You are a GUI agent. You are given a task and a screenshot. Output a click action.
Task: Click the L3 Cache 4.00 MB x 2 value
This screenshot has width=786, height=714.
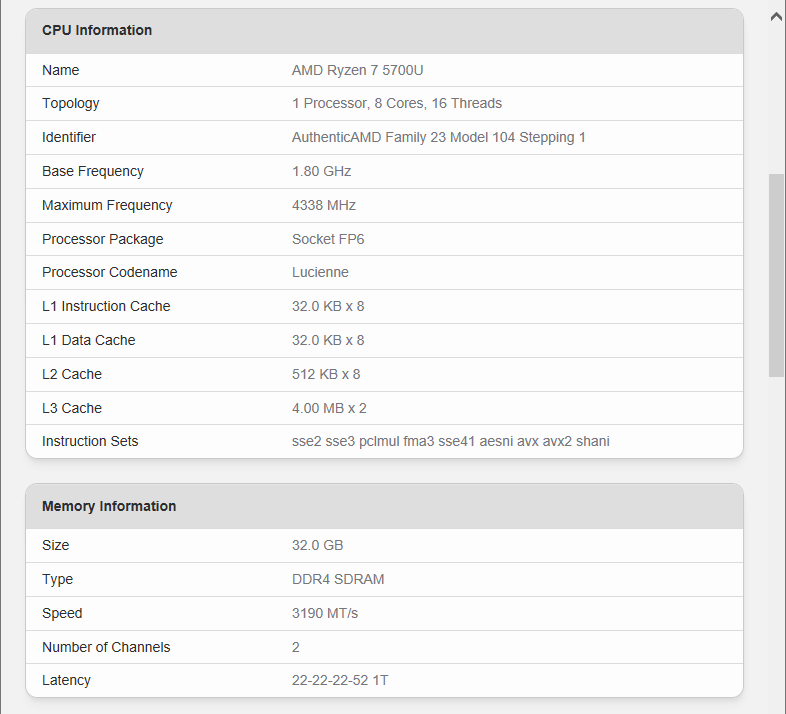[x=328, y=408]
